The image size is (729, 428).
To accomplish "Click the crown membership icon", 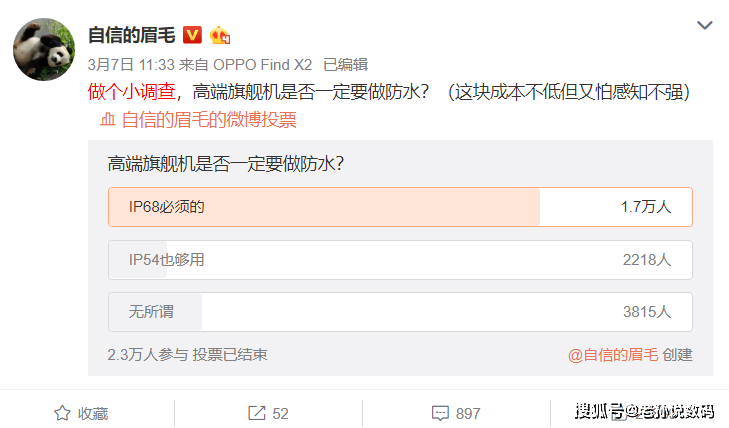I will 220,35.
